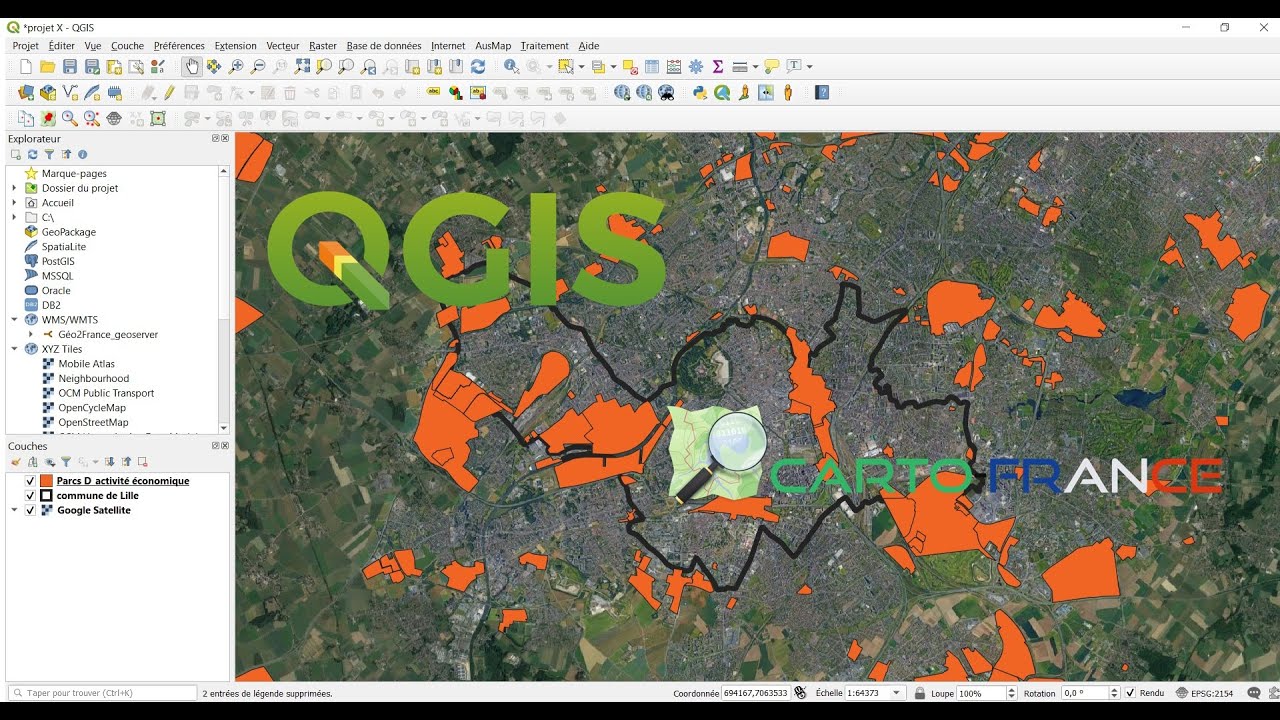Image resolution: width=1280 pixels, height=720 pixels.
Task: Click the Rotation value field
Action: (1084, 693)
